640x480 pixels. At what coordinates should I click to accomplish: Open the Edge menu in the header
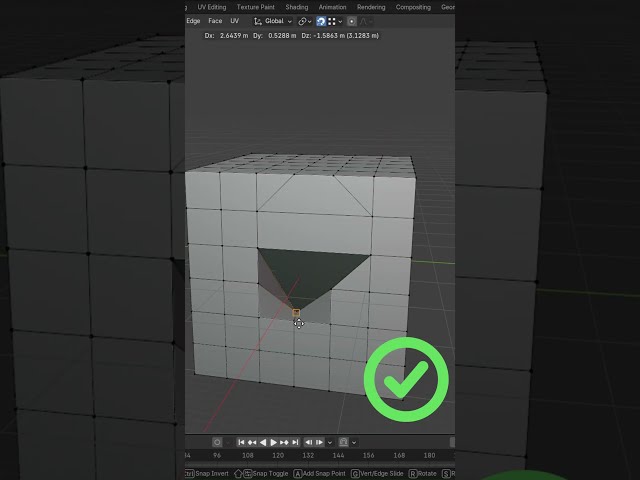(x=193, y=21)
